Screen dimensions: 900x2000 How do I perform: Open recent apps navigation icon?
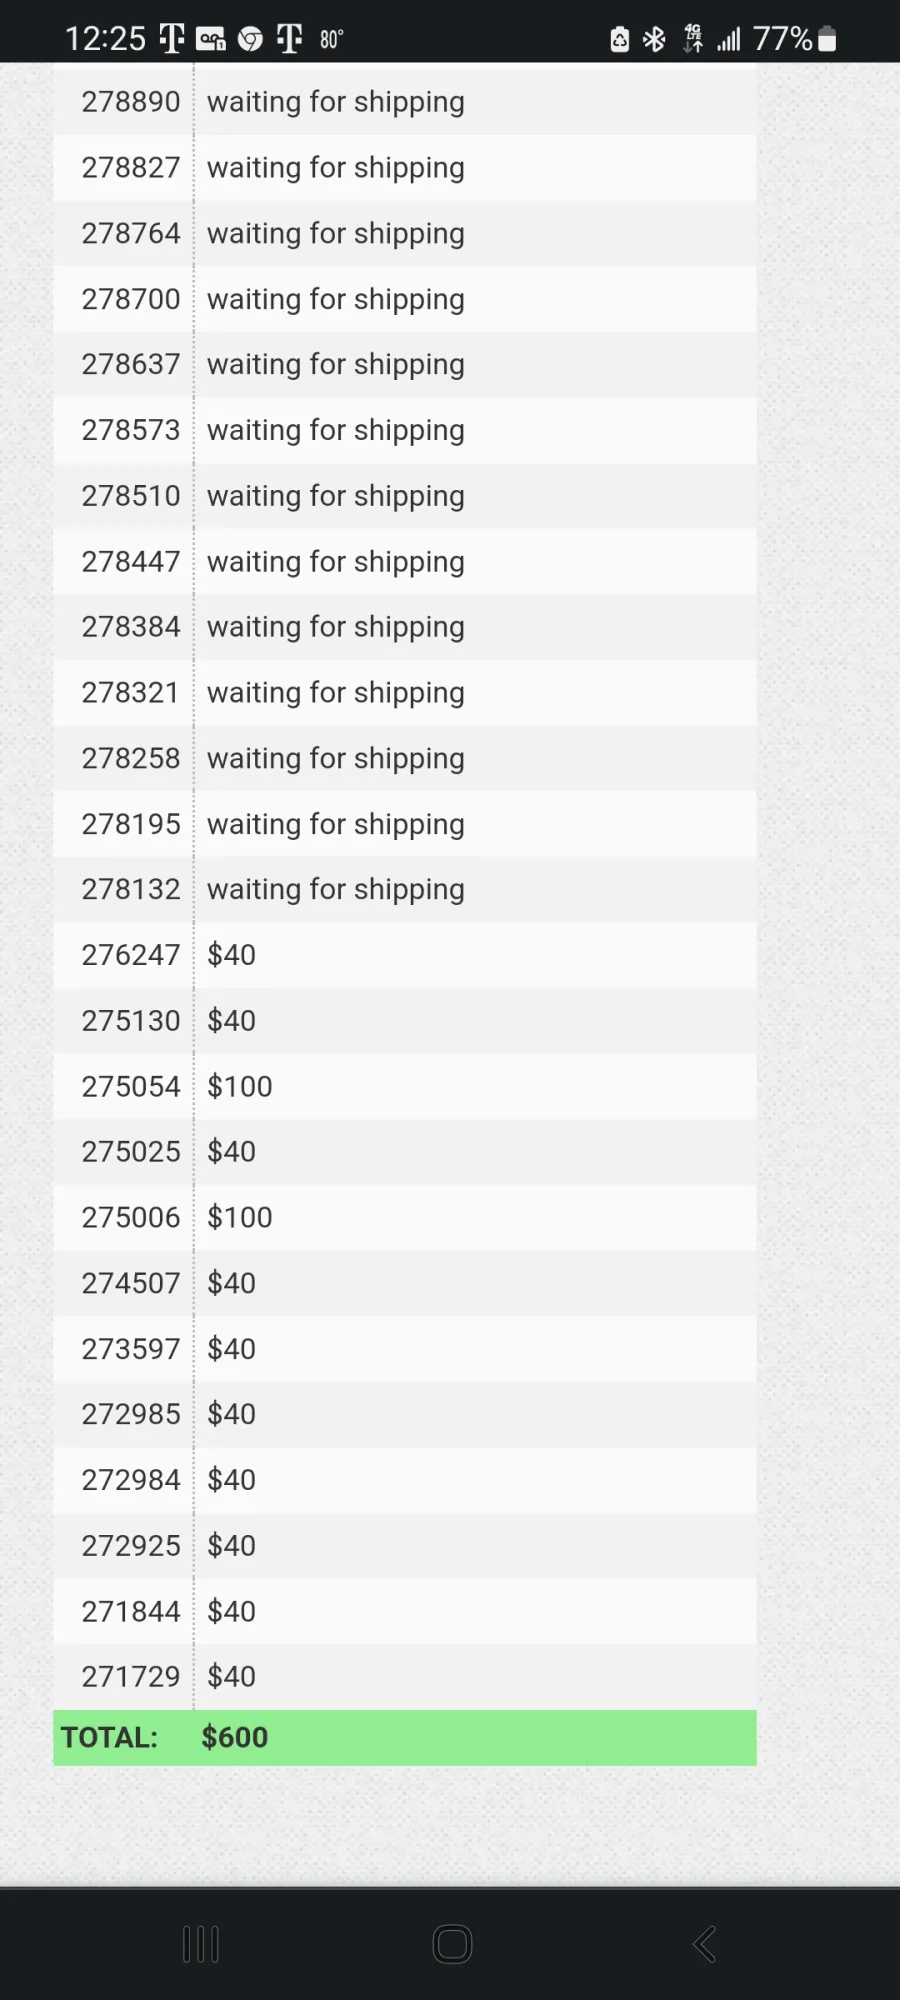pos(201,1944)
